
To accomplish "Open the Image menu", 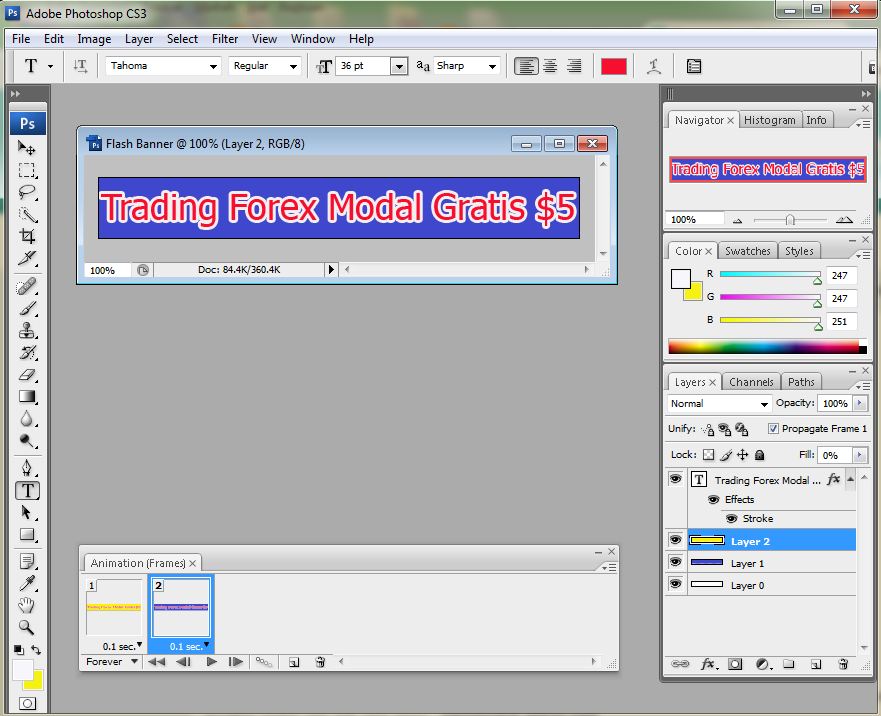I will click(x=94, y=39).
